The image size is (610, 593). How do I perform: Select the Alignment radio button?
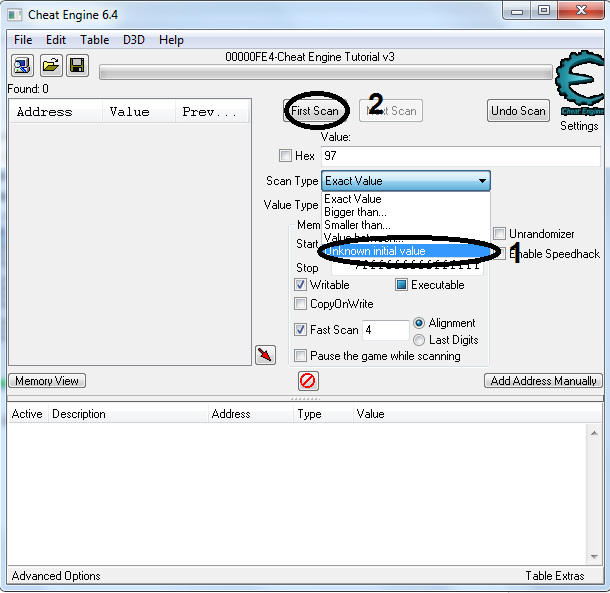tap(419, 323)
